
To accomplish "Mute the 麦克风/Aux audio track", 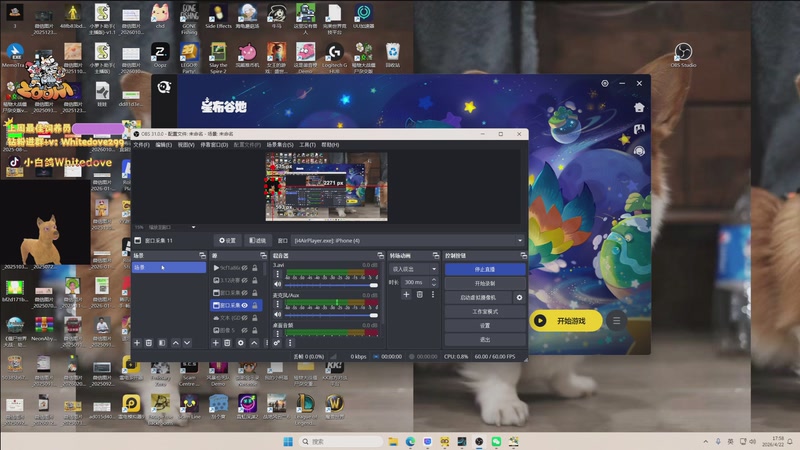I will coord(278,314).
